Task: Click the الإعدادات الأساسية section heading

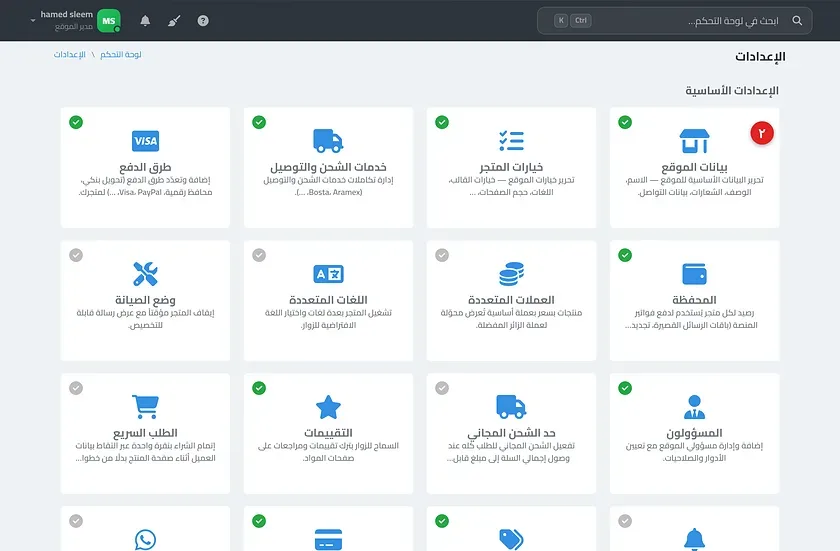Action: [732, 90]
